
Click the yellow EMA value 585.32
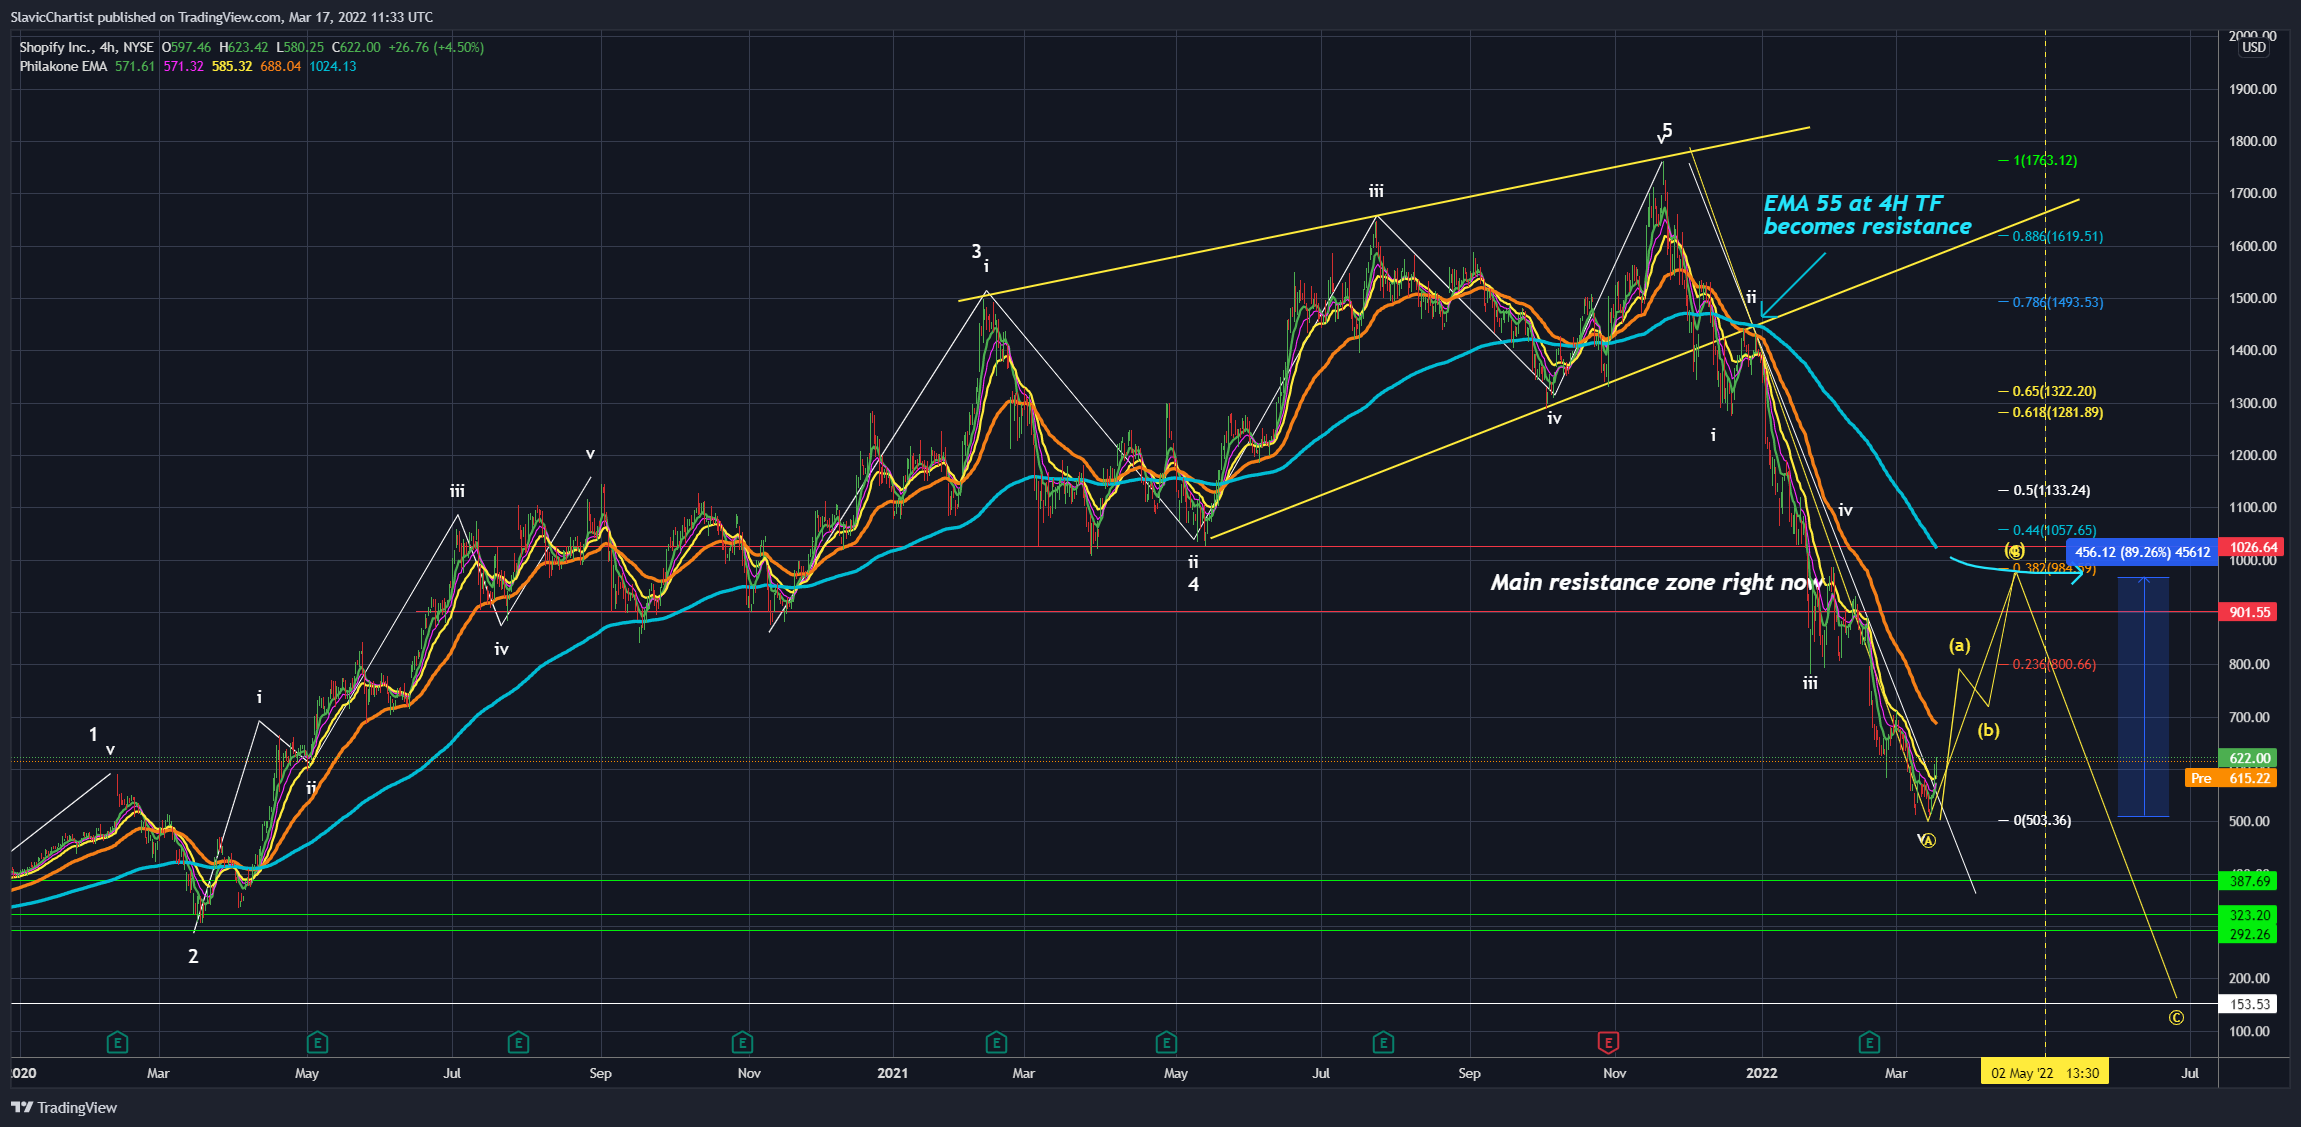[232, 66]
